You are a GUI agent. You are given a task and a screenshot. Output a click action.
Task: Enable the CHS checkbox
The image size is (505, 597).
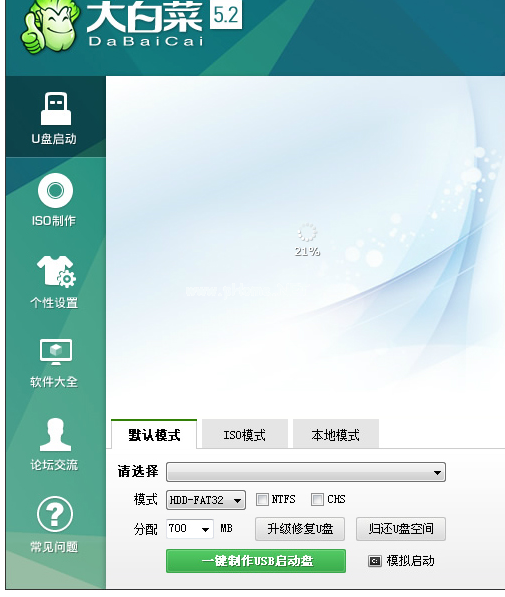[x=317, y=500]
